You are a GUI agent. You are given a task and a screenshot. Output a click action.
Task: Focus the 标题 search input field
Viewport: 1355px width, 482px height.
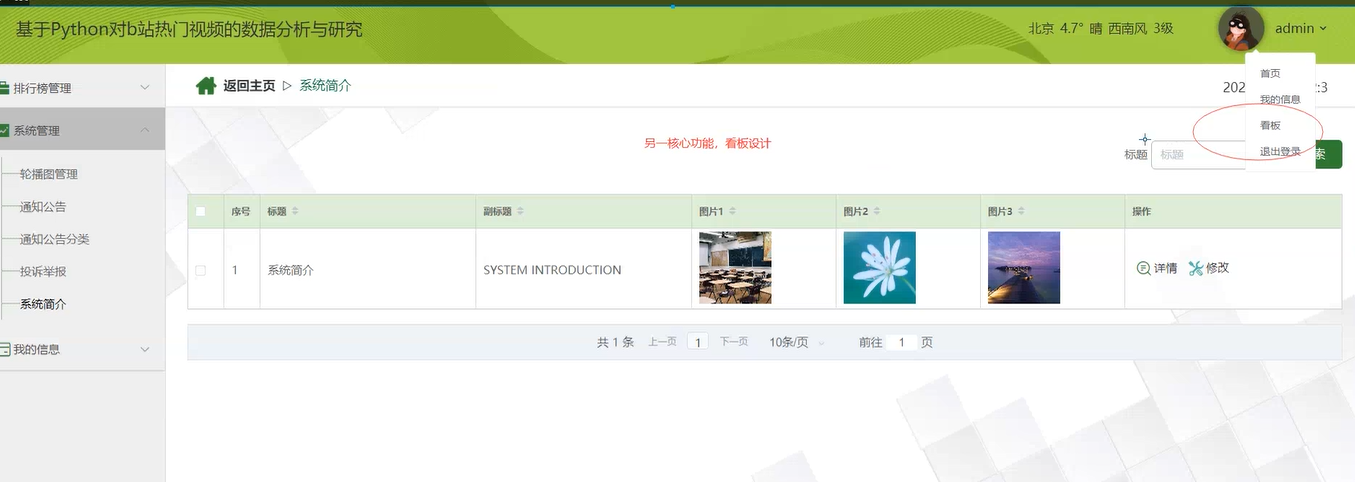1198,154
